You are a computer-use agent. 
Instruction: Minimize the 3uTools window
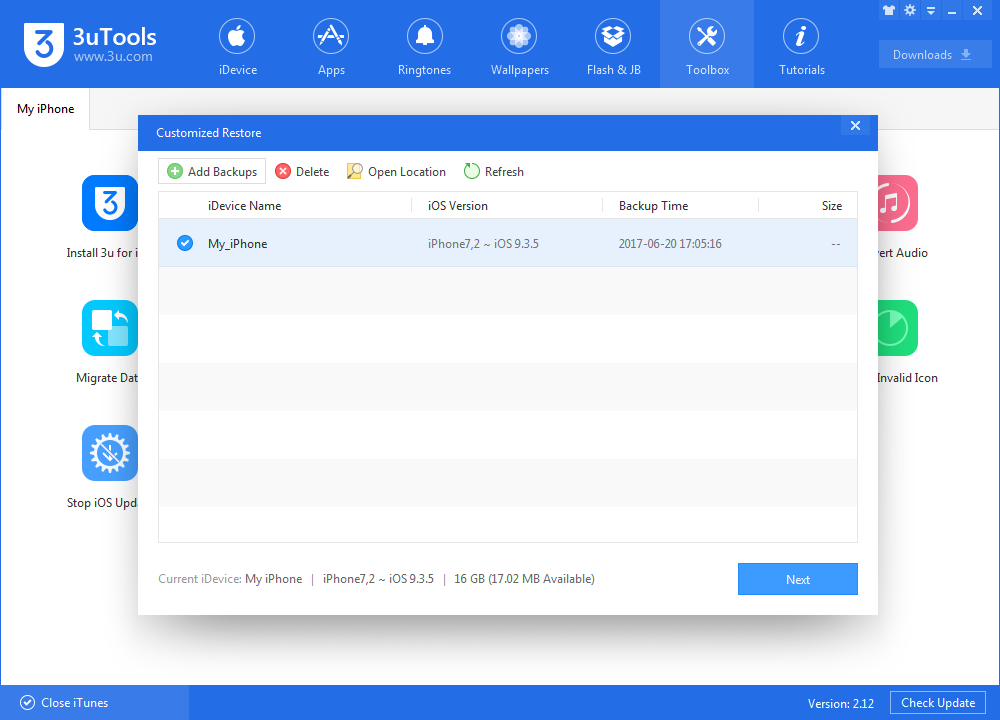pos(952,11)
